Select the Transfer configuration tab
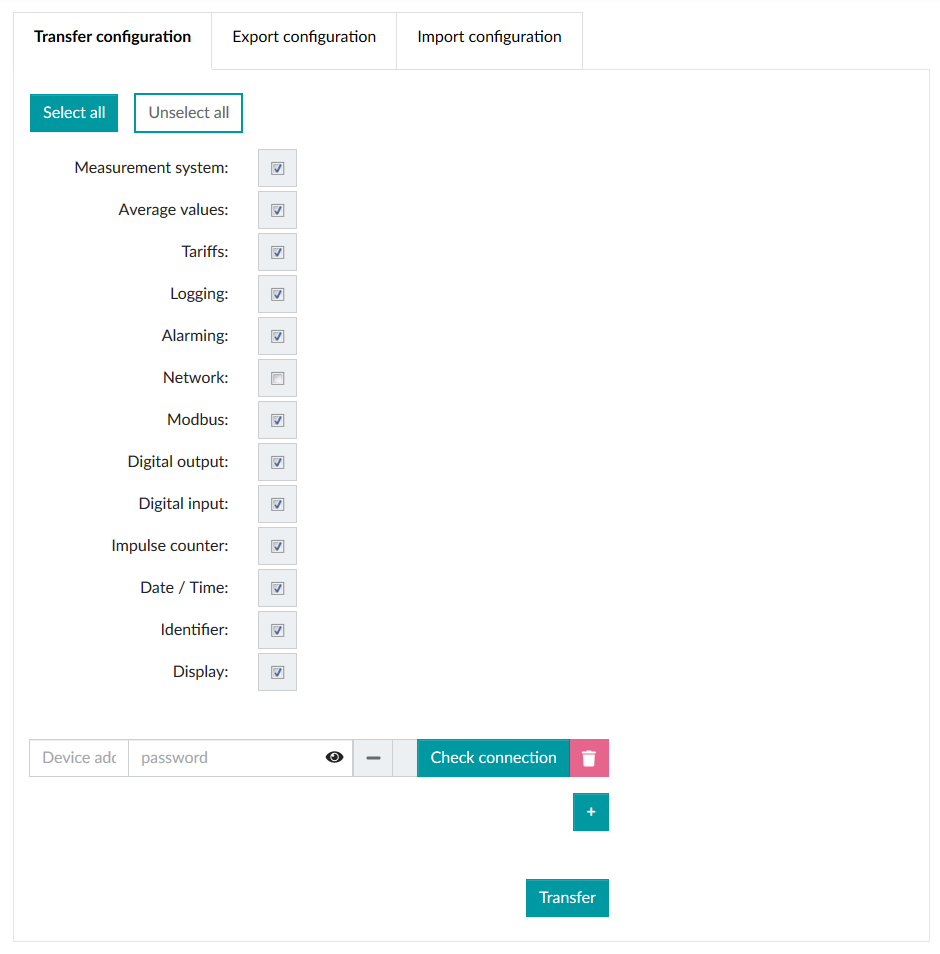Viewport: 940px width, 954px height. tap(113, 37)
